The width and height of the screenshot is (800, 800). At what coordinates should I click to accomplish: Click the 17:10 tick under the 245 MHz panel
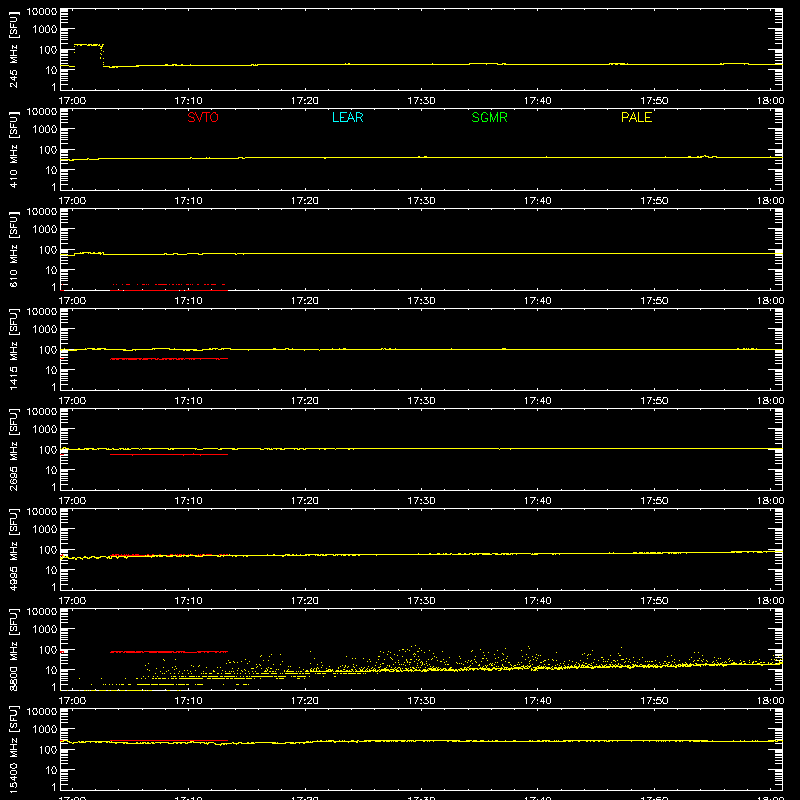[x=188, y=101]
